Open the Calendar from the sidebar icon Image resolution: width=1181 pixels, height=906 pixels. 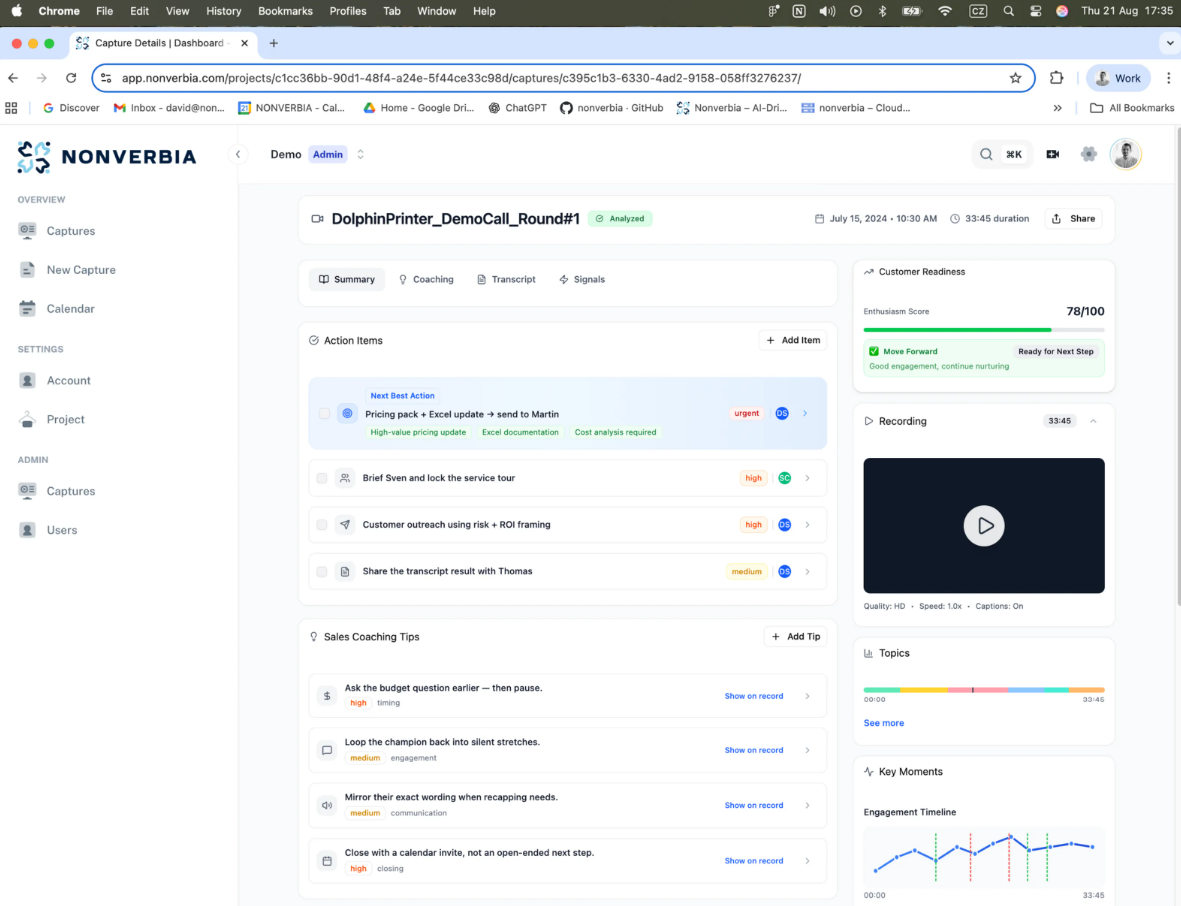click(27, 308)
